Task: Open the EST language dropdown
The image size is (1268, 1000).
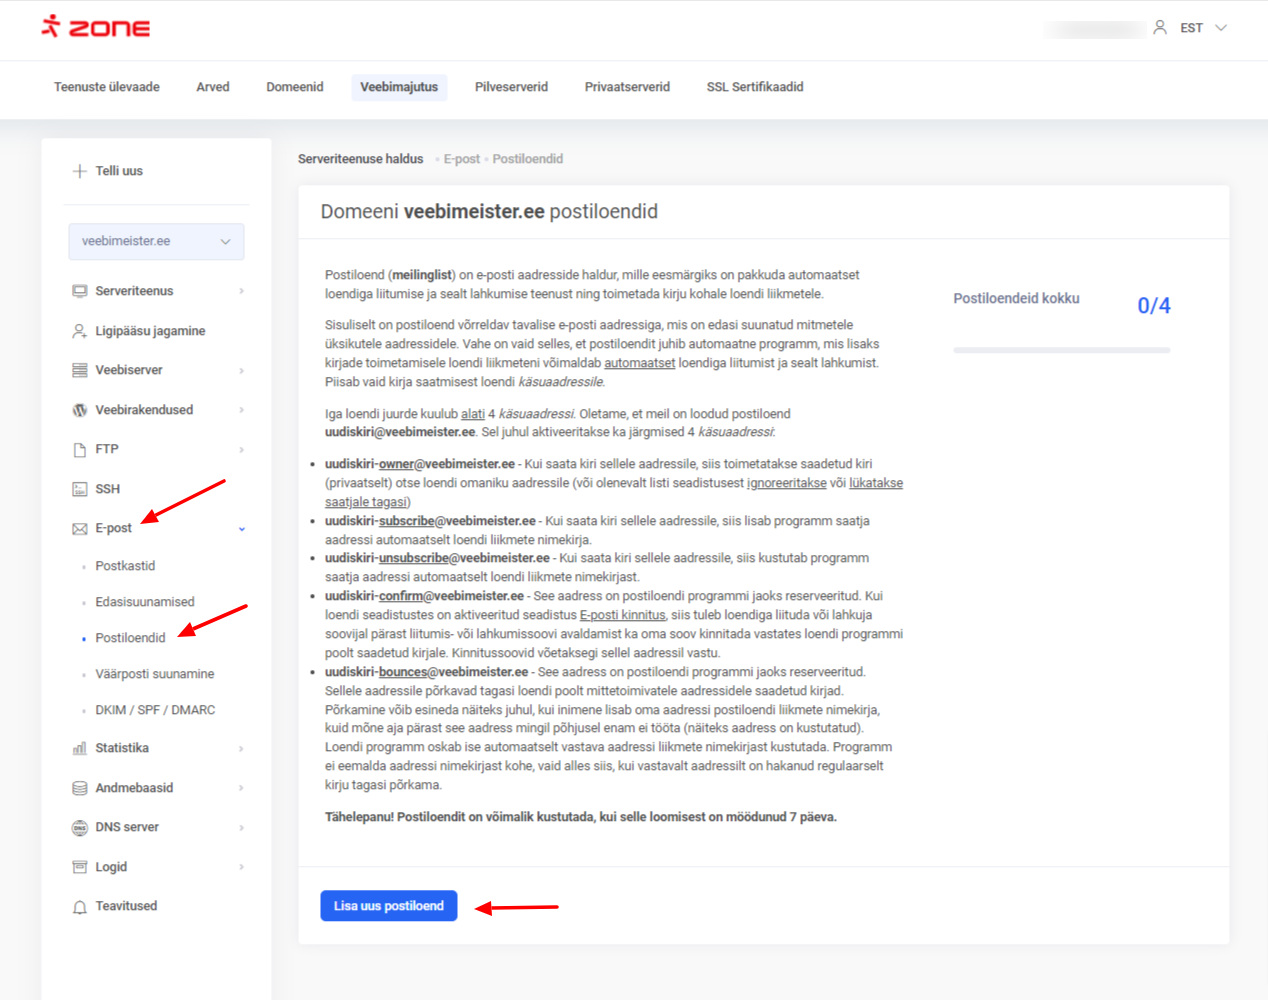Action: (1203, 28)
